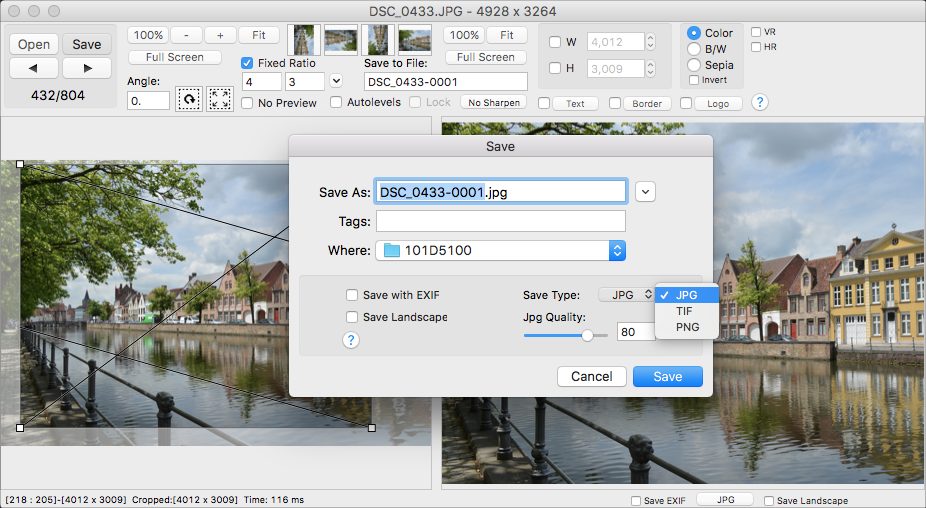Enable the HR checkbox
Viewport: 926px width, 508px height.
[756, 47]
